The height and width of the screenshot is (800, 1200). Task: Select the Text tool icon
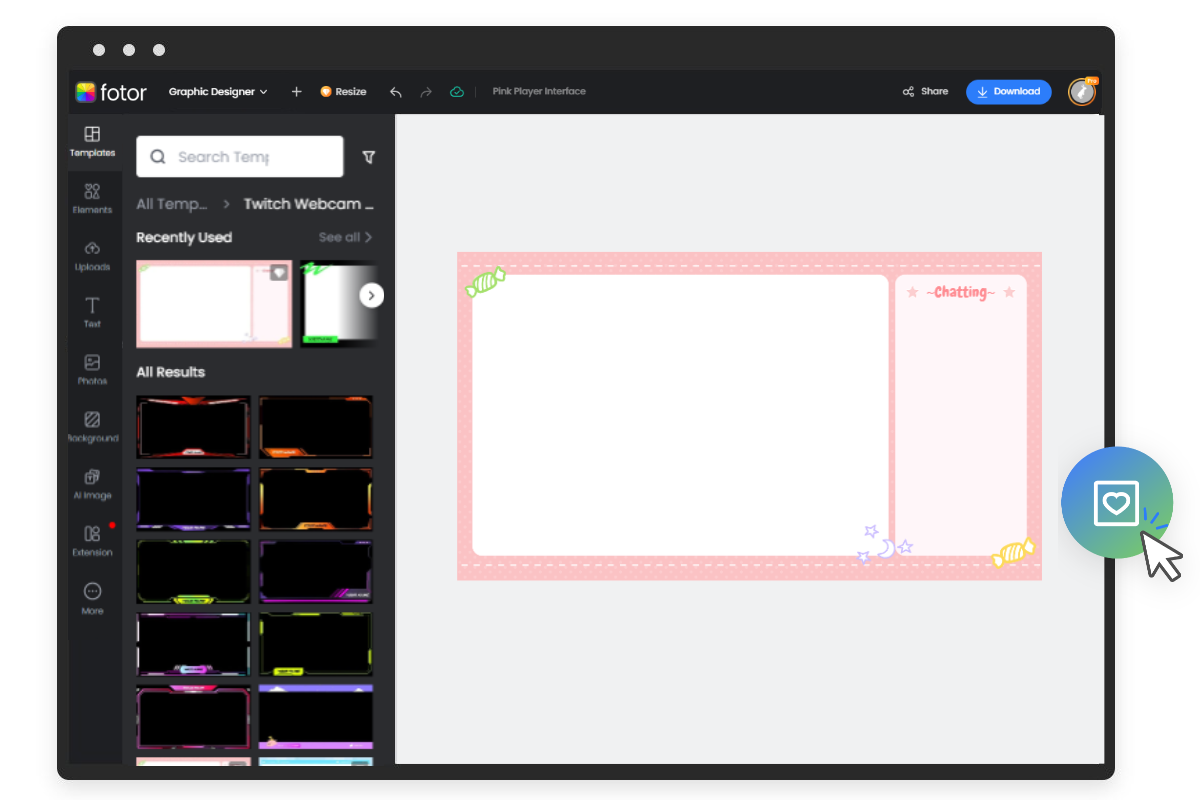point(92,312)
